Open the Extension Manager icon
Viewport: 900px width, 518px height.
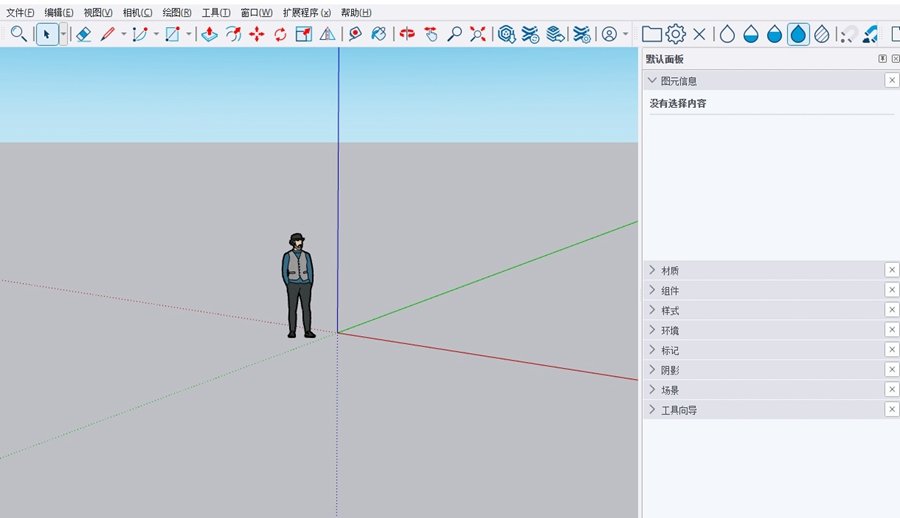pyautogui.click(x=581, y=34)
